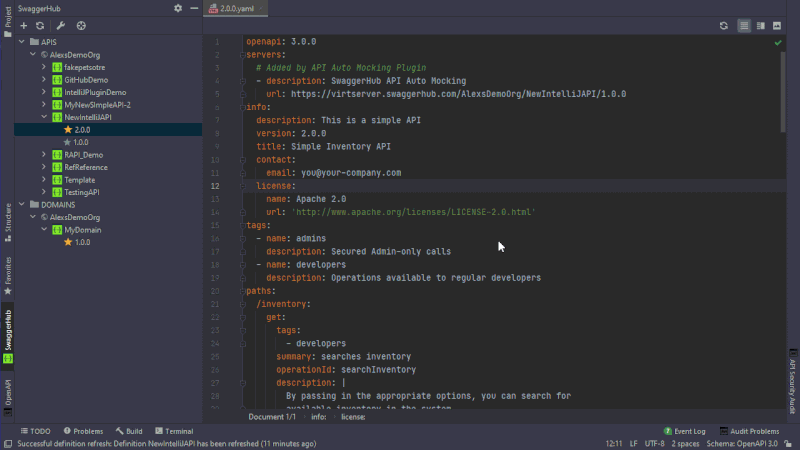The width and height of the screenshot is (800, 450).
Task: Collapse the APIS folder
Action: pyautogui.click(x=22, y=42)
